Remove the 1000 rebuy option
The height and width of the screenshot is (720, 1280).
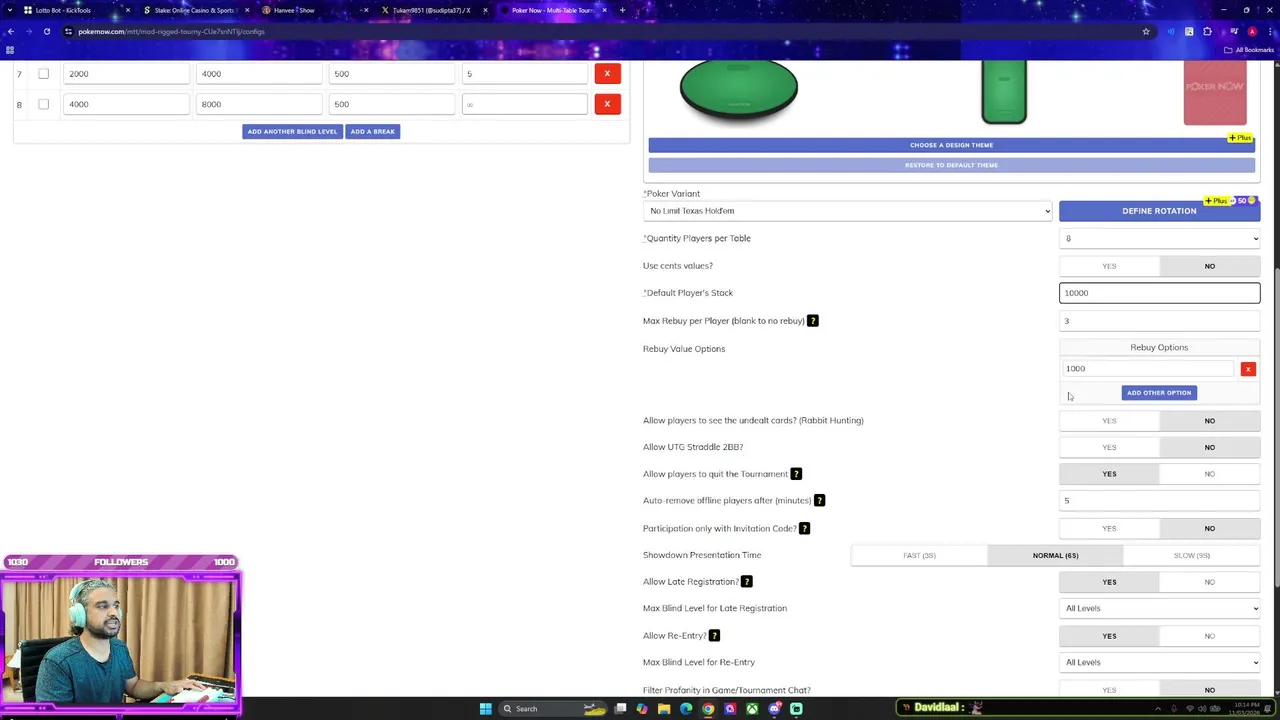pyautogui.click(x=1248, y=369)
